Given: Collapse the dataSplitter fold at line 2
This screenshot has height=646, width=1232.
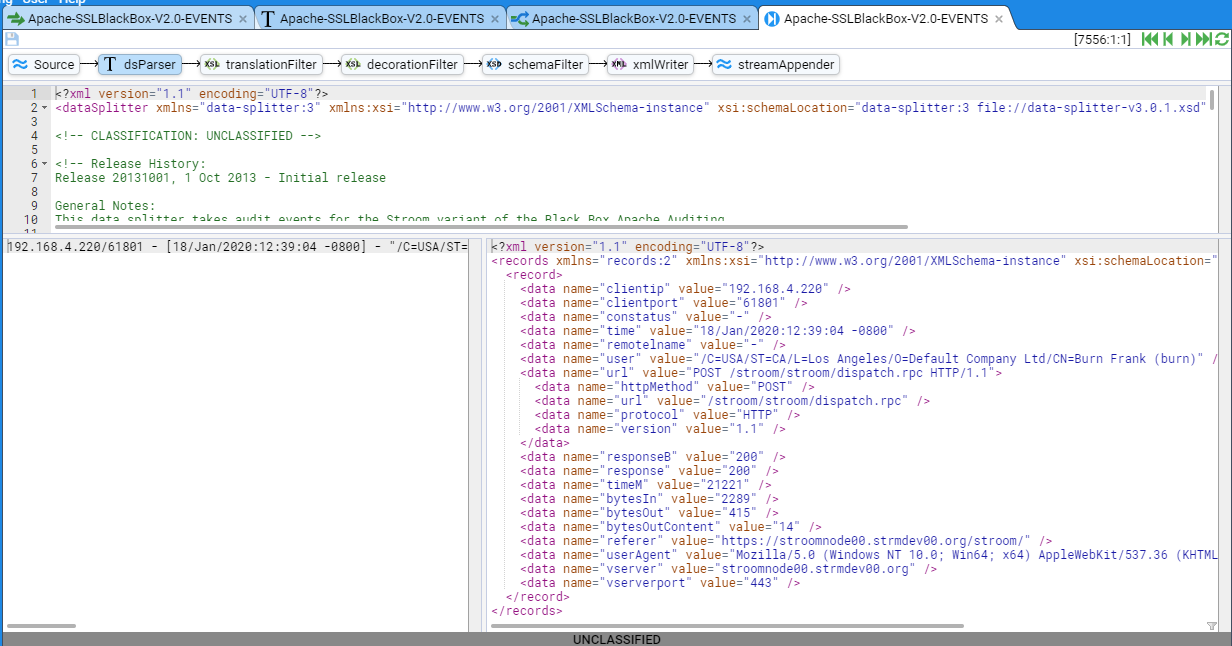Looking at the screenshot, I should point(45,108).
